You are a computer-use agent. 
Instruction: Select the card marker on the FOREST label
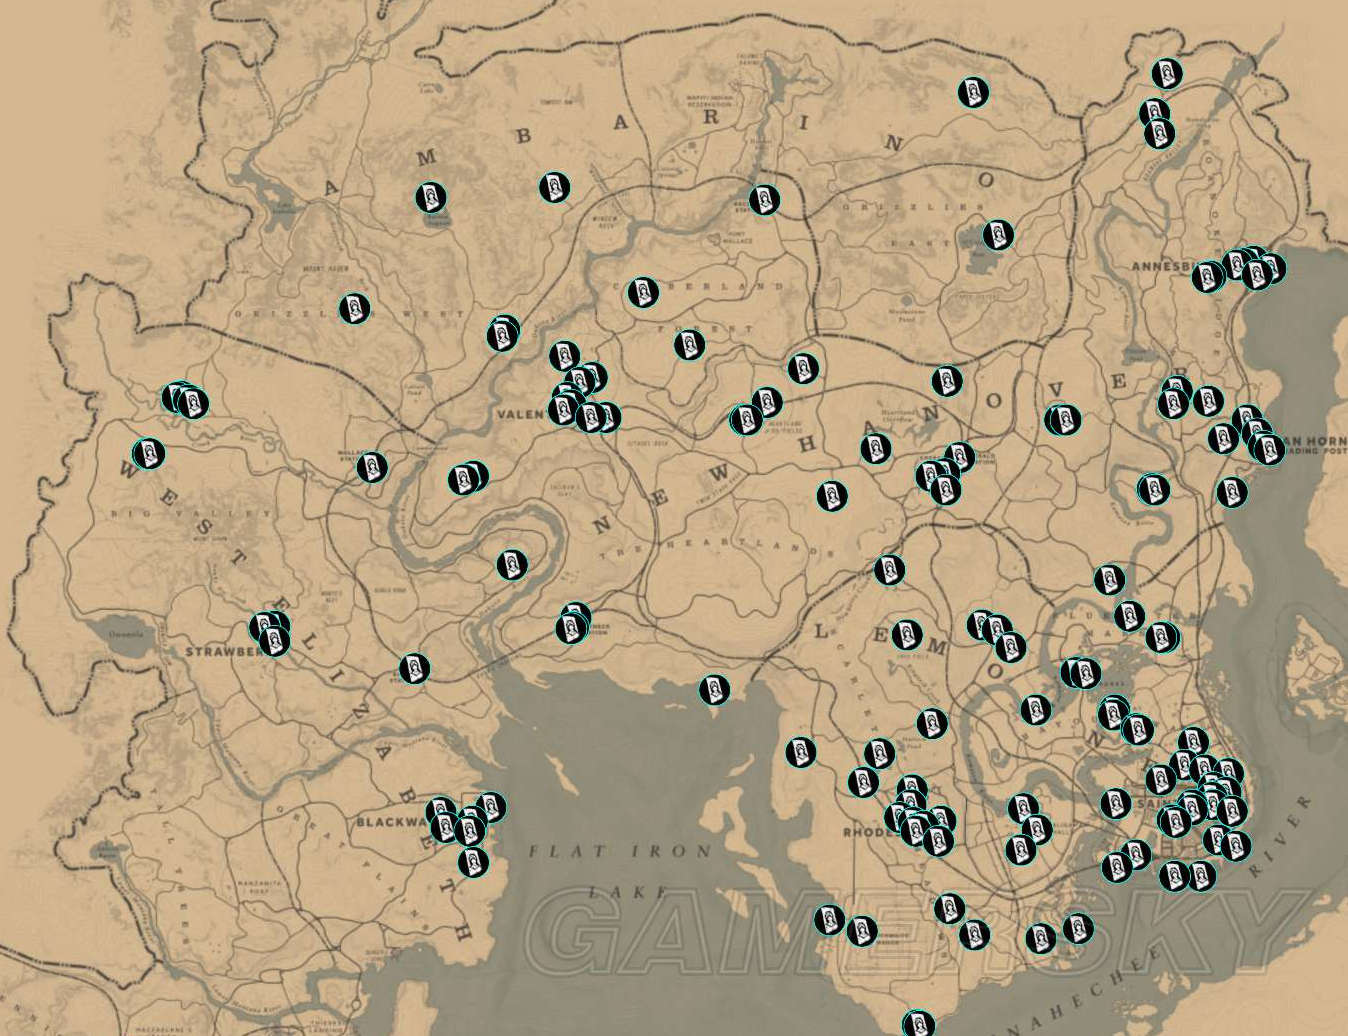(689, 345)
